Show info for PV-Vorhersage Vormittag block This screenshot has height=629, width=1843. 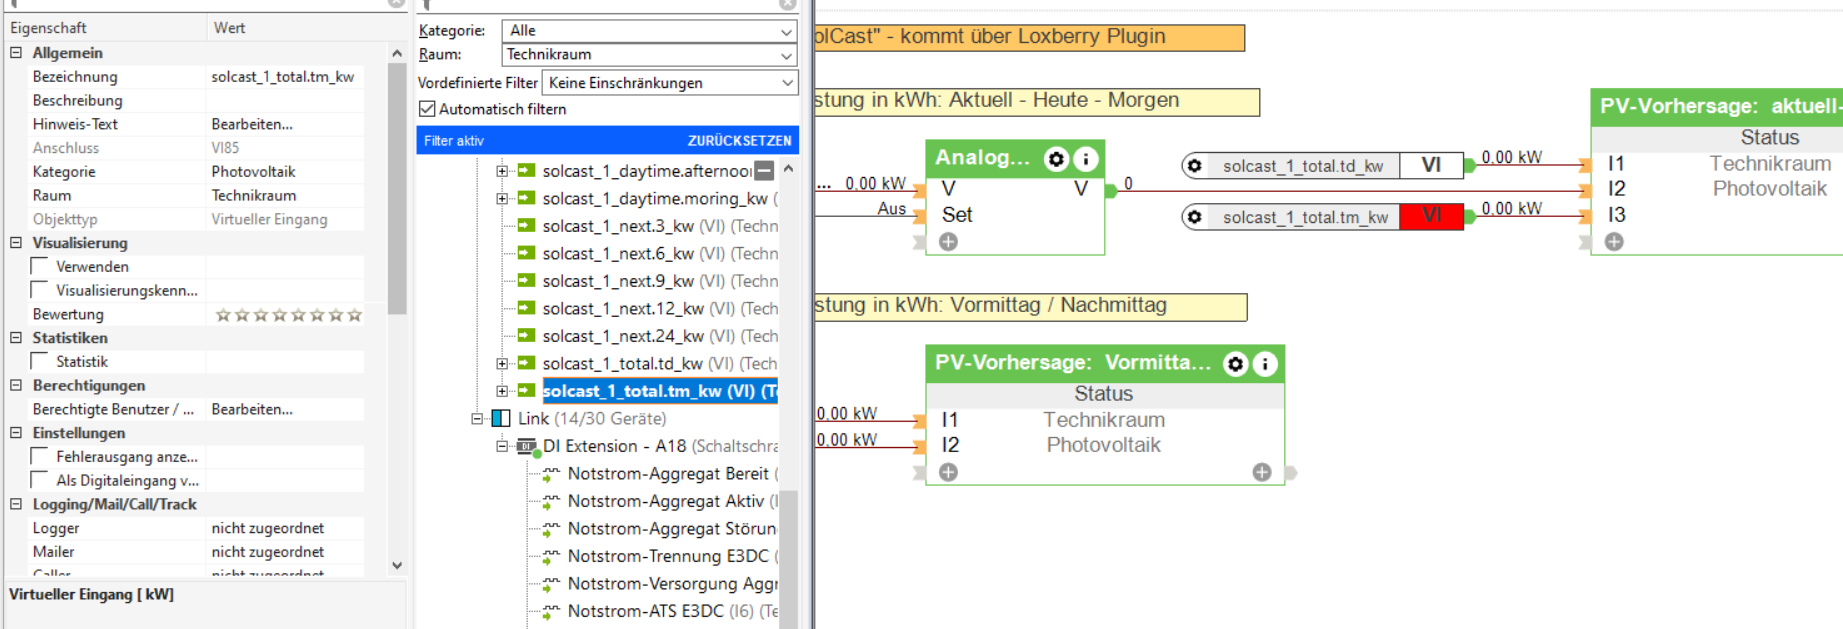tap(1265, 364)
